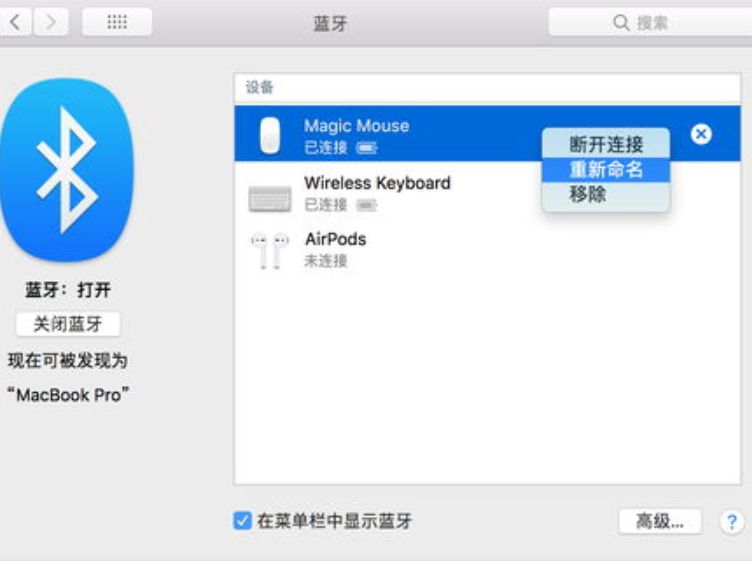Show all preferences via grid icon
Image resolution: width=752 pixels, height=564 pixels.
coord(117,22)
